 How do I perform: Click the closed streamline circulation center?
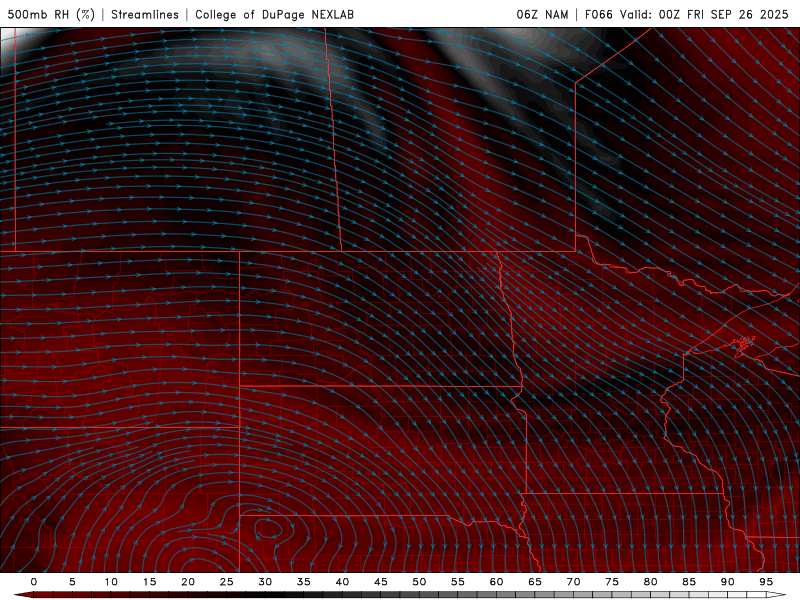coord(268,529)
